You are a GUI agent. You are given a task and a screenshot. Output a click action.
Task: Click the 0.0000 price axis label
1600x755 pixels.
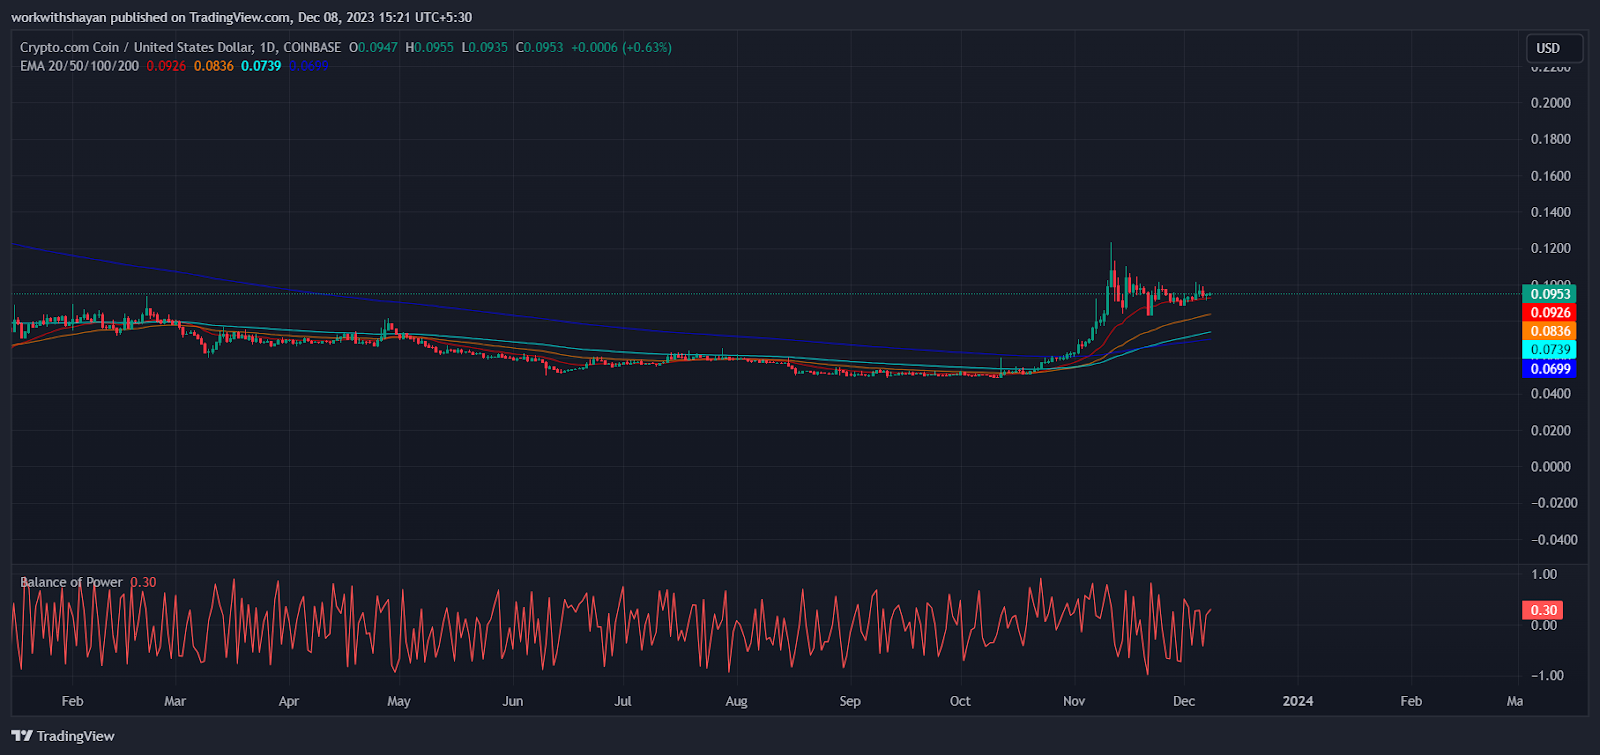click(1551, 467)
